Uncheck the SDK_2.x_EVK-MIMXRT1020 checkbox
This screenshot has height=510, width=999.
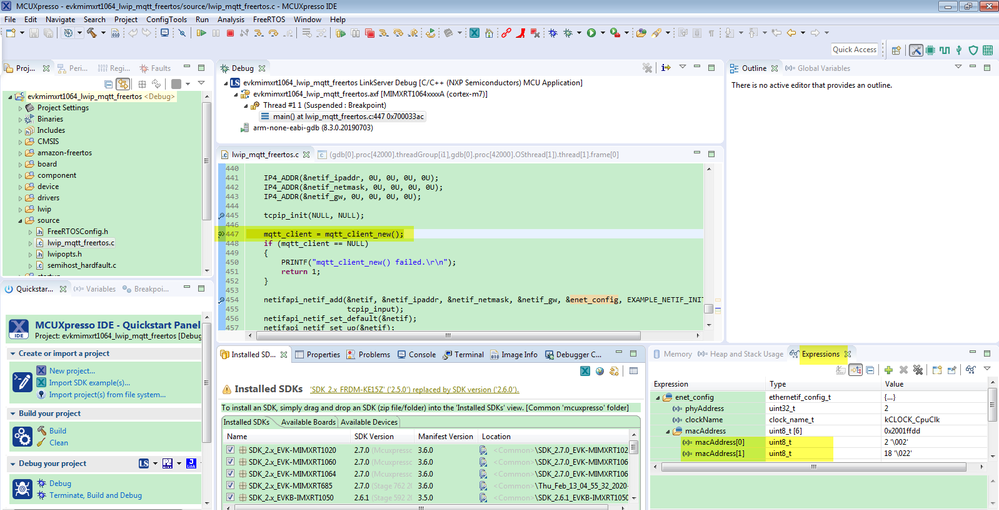click(x=231, y=450)
